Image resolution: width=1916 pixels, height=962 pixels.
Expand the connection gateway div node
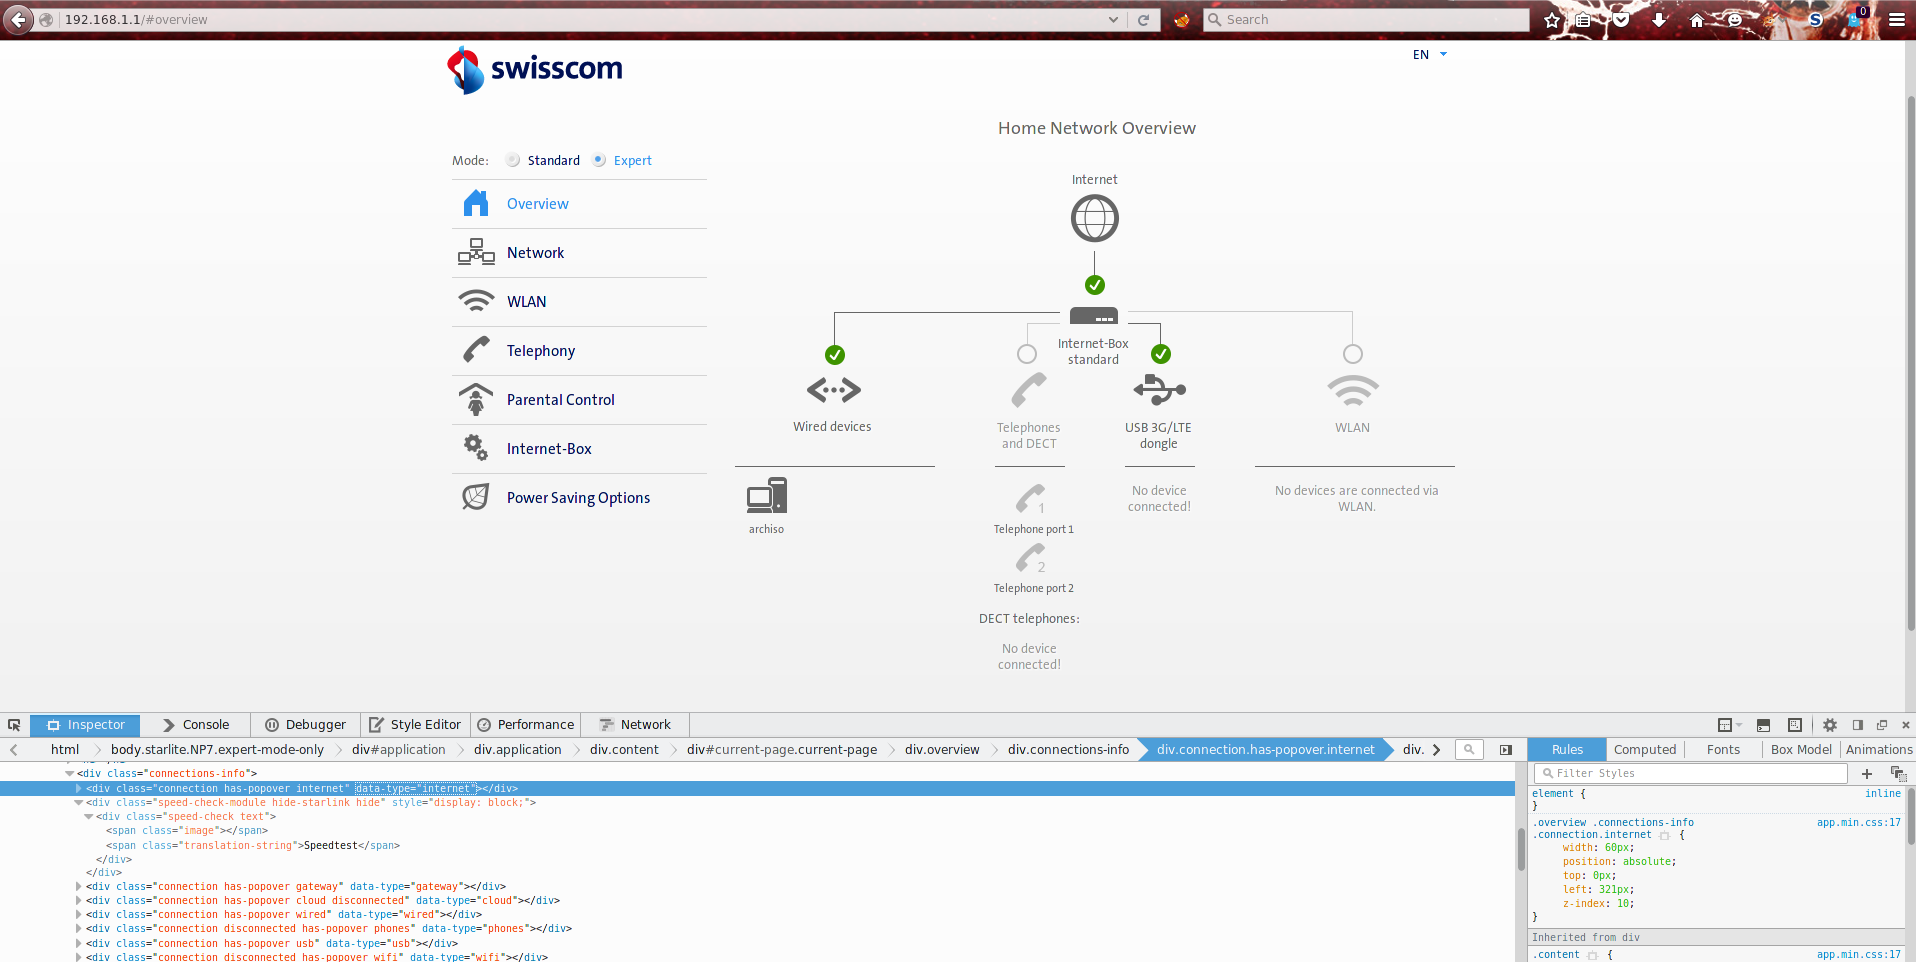coord(79,886)
